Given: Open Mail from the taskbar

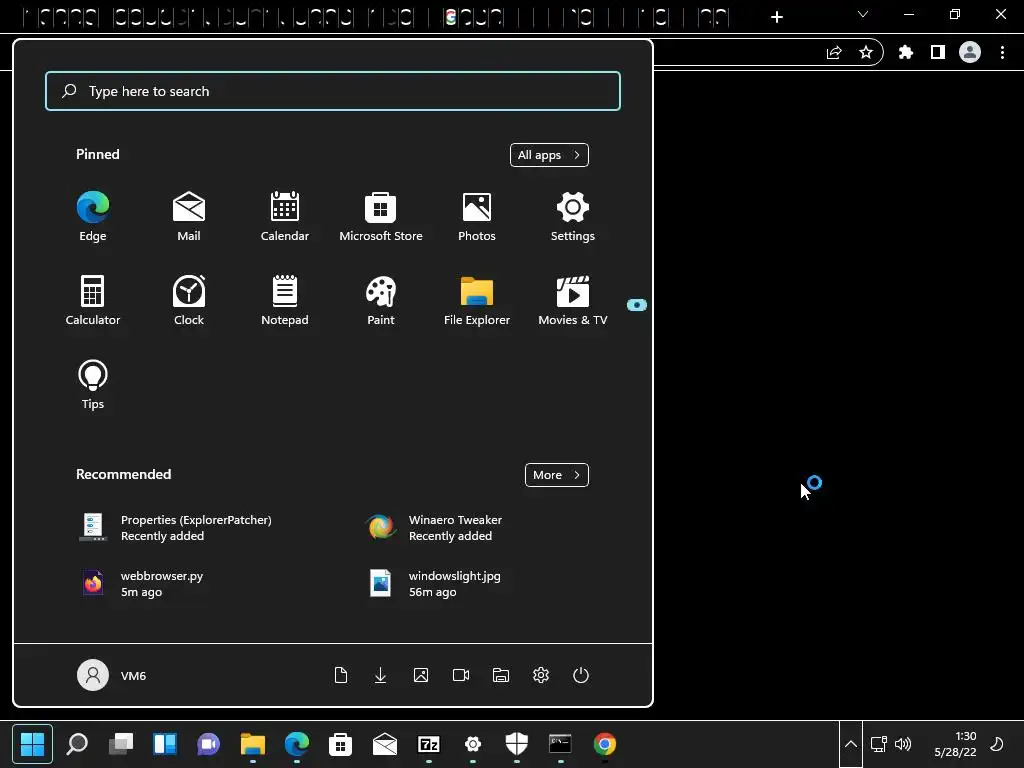Looking at the screenshot, I should 385,743.
